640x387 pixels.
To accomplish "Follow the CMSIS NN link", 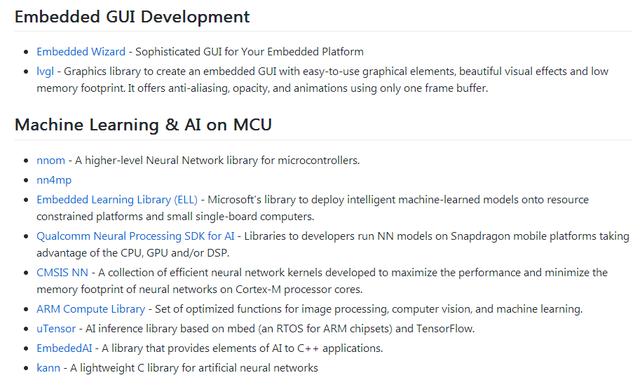I will point(62,272).
